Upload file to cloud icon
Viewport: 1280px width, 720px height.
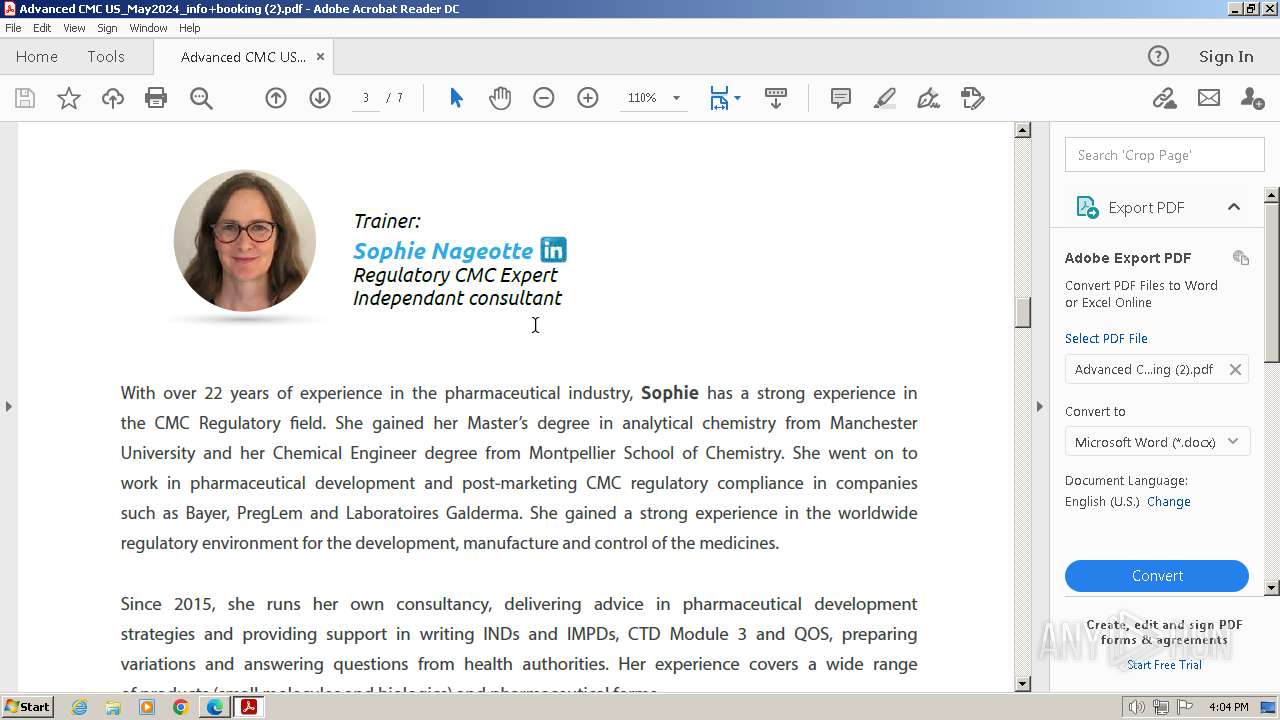pos(113,98)
